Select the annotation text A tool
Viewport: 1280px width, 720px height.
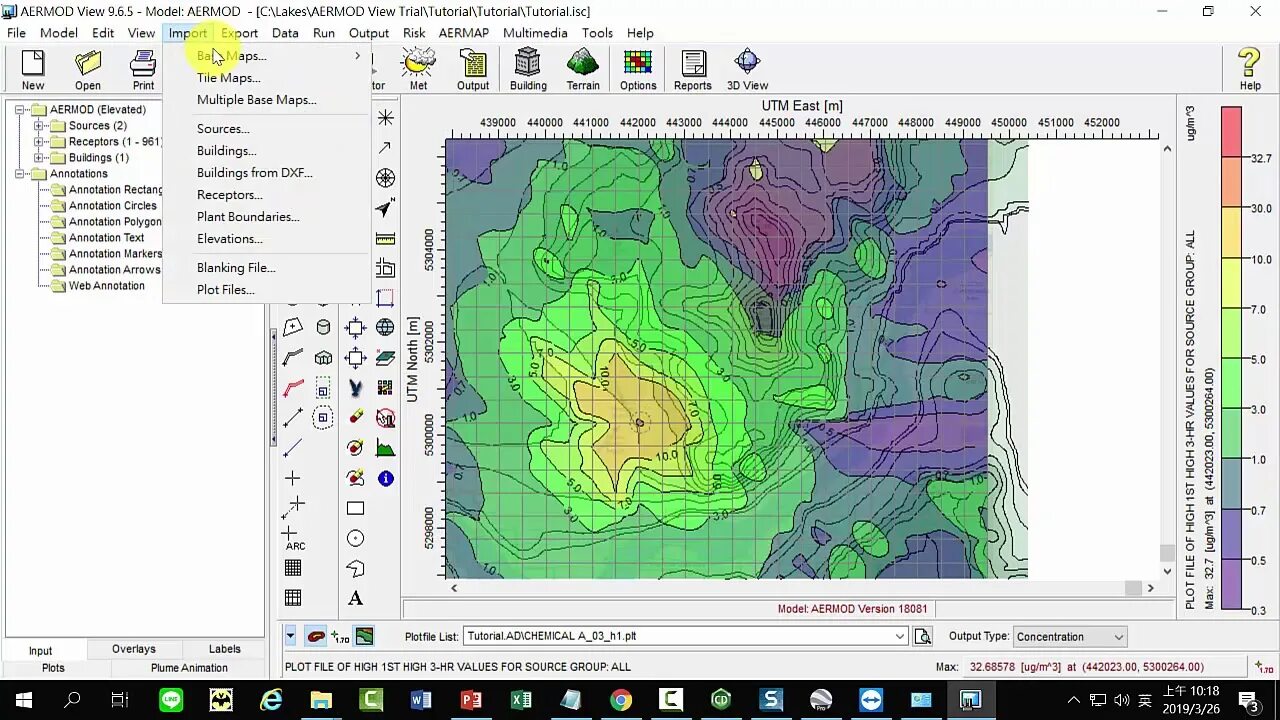click(x=355, y=598)
